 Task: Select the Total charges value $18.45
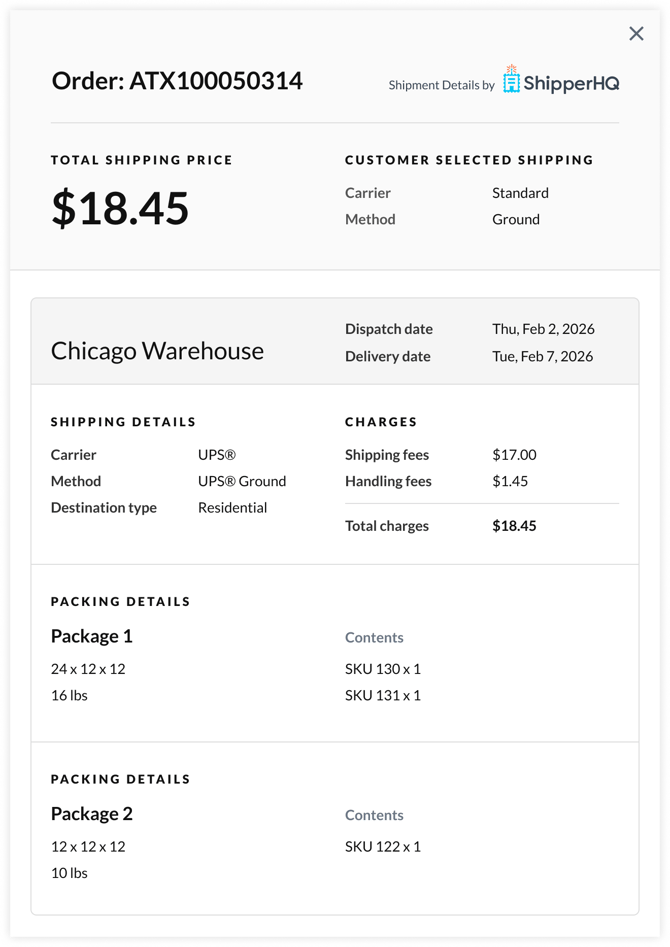[514, 525]
